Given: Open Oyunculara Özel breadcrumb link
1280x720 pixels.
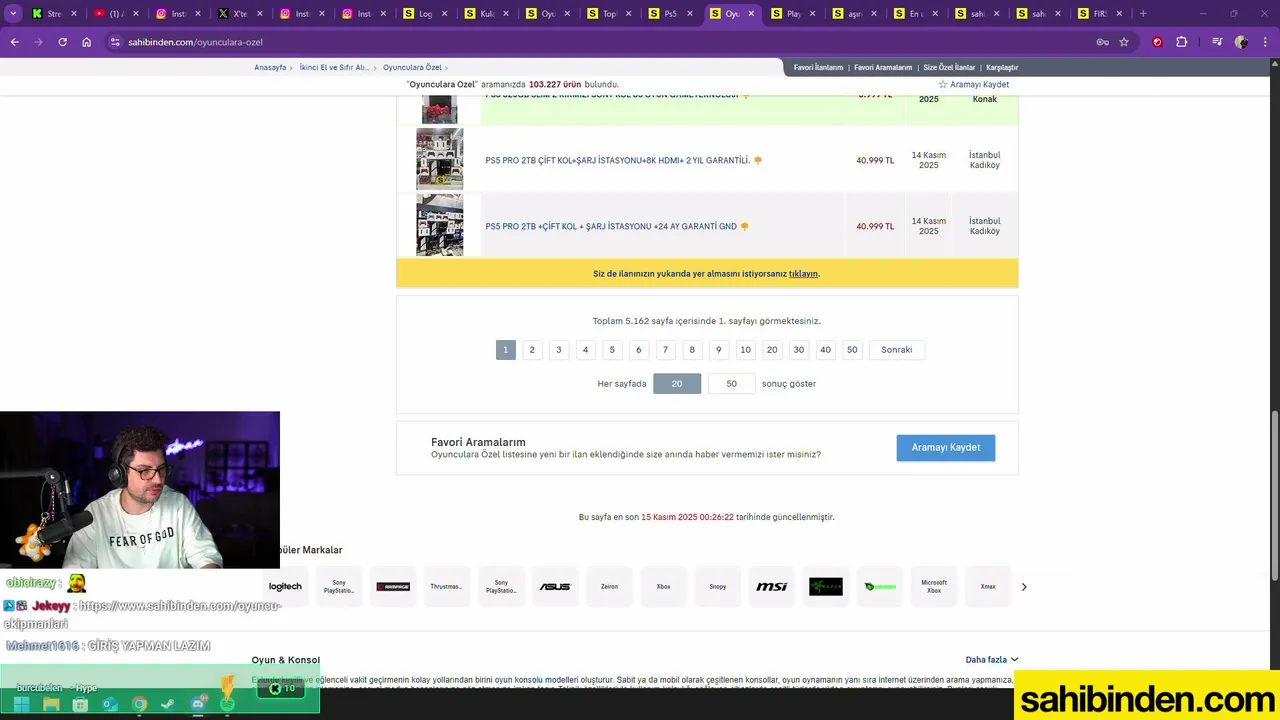Looking at the screenshot, I should tap(412, 68).
